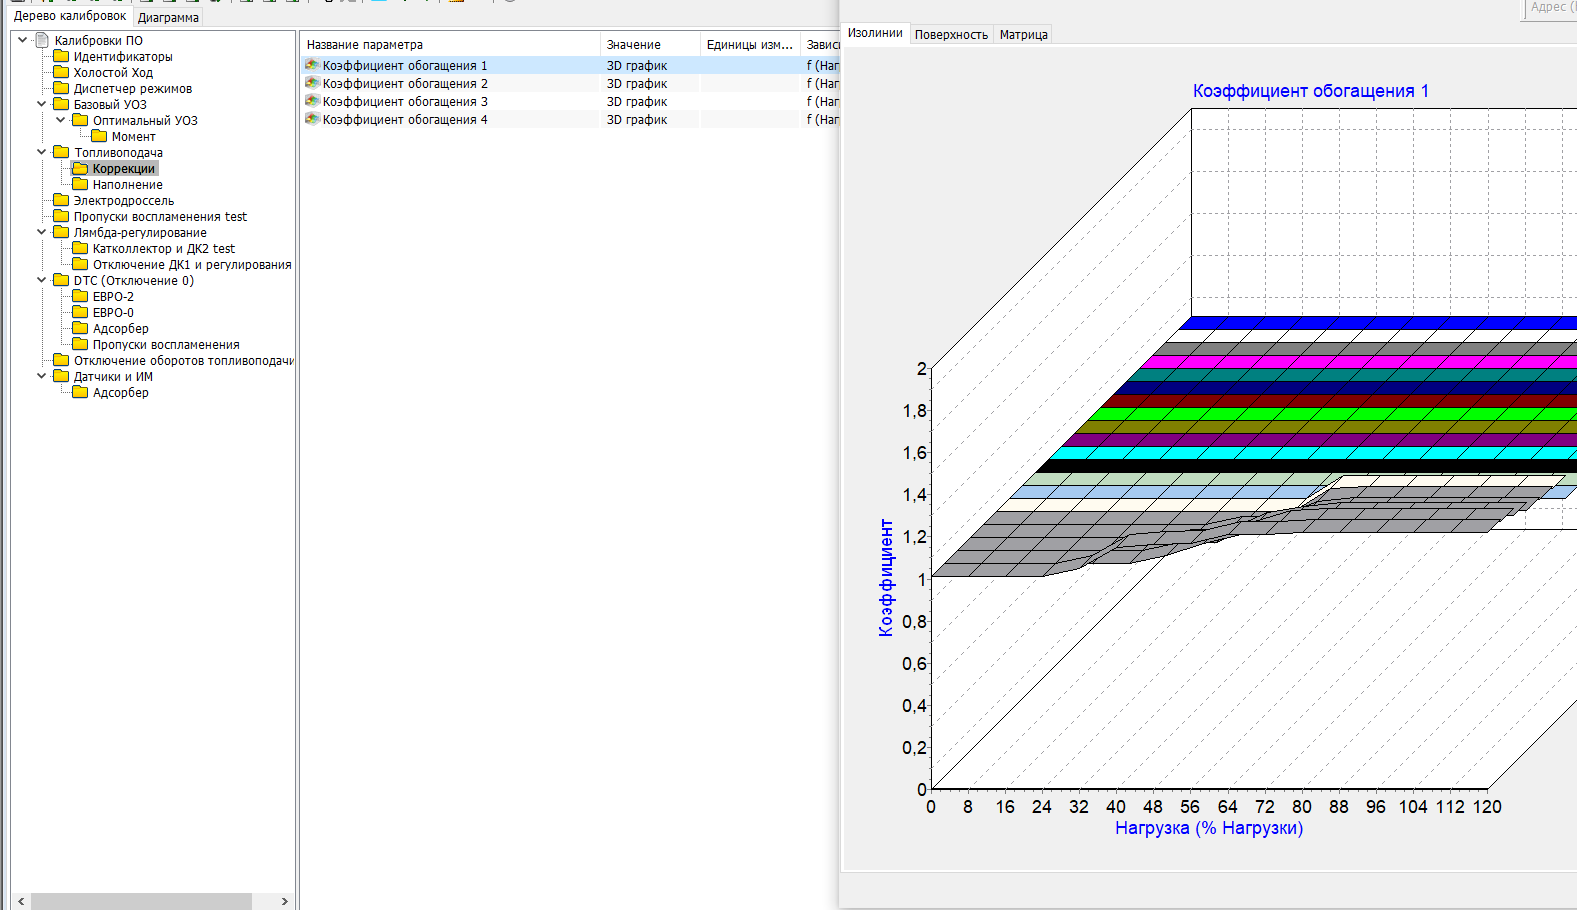The image size is (1577, 910).
Task: Click the 3D graph icon for Коэффициент обогащения 2
Action: tap(312, 83)
